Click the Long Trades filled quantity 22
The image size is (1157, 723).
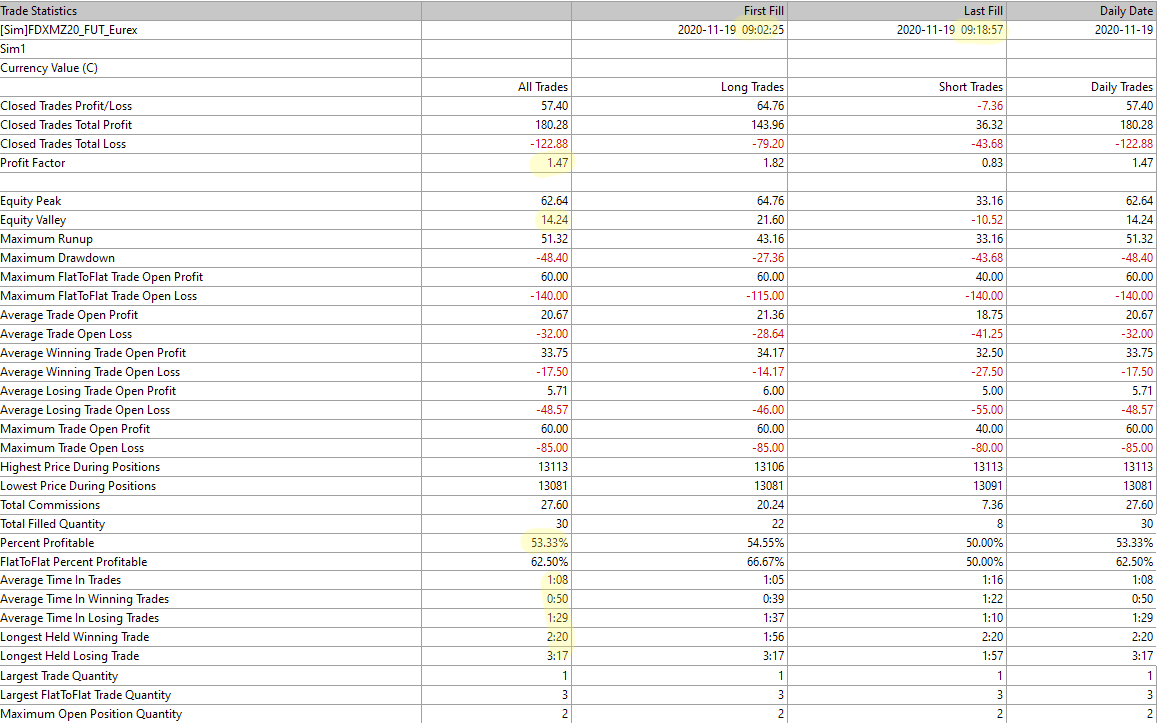[x=777, y=524]
